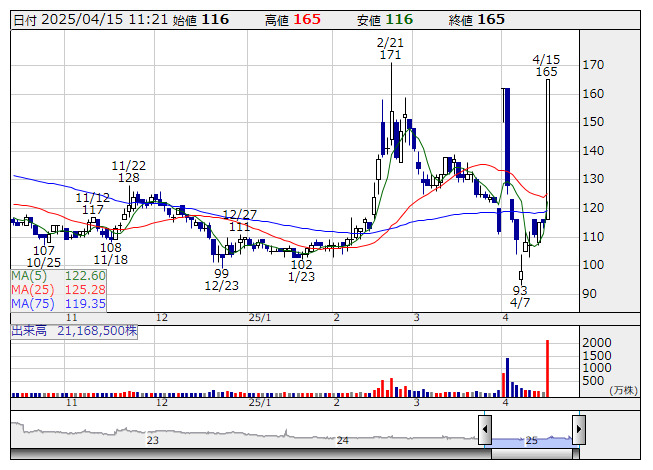Screen dimensions: 653x470
Task: Click the 安値 116 value in header
Action: click(x=385, y=20)
